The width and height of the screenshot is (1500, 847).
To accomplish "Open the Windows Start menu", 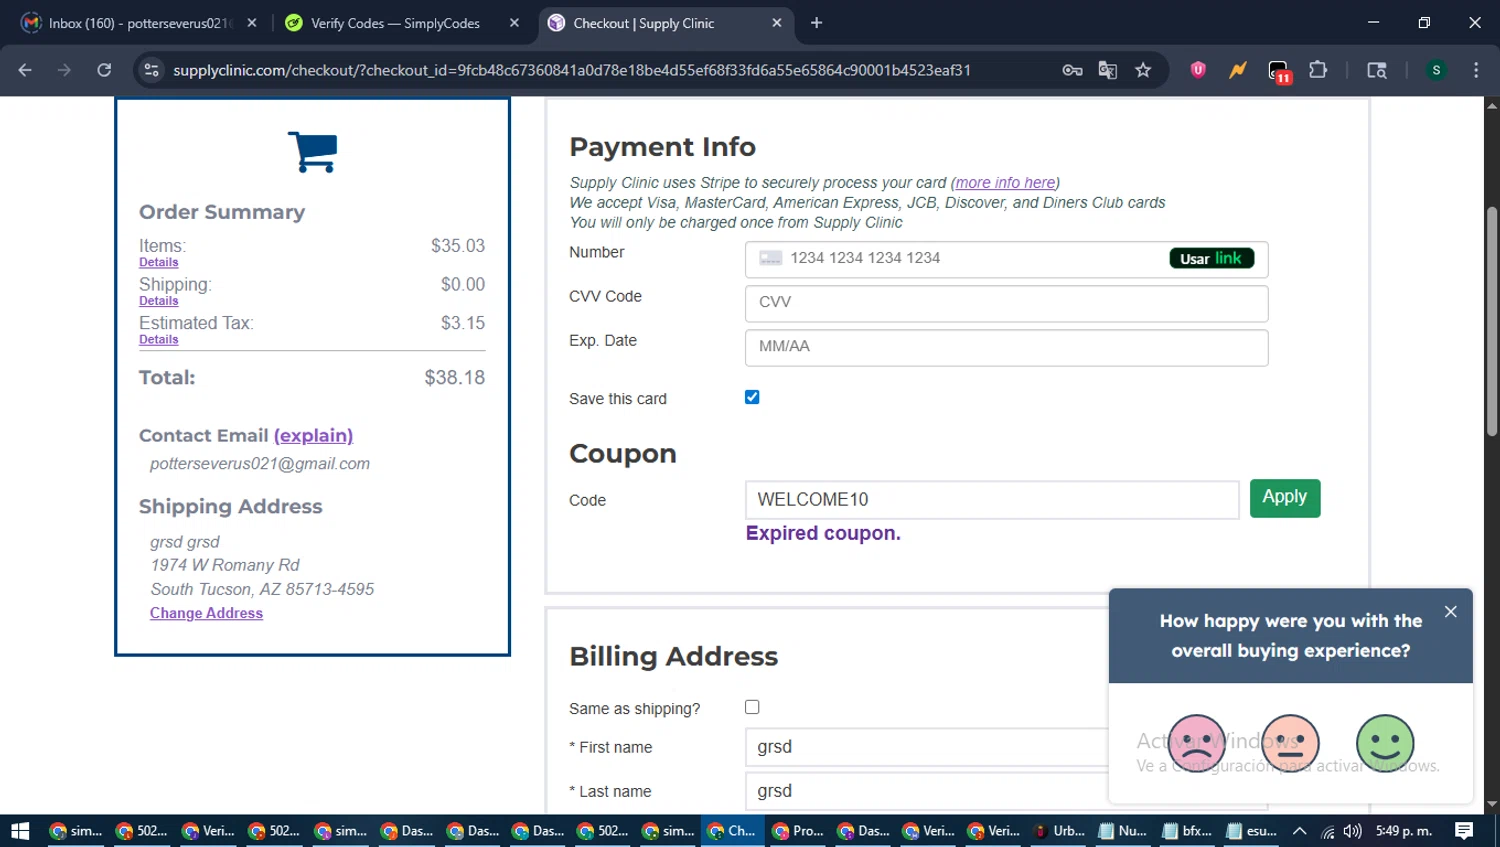I will tap(20, 831).
